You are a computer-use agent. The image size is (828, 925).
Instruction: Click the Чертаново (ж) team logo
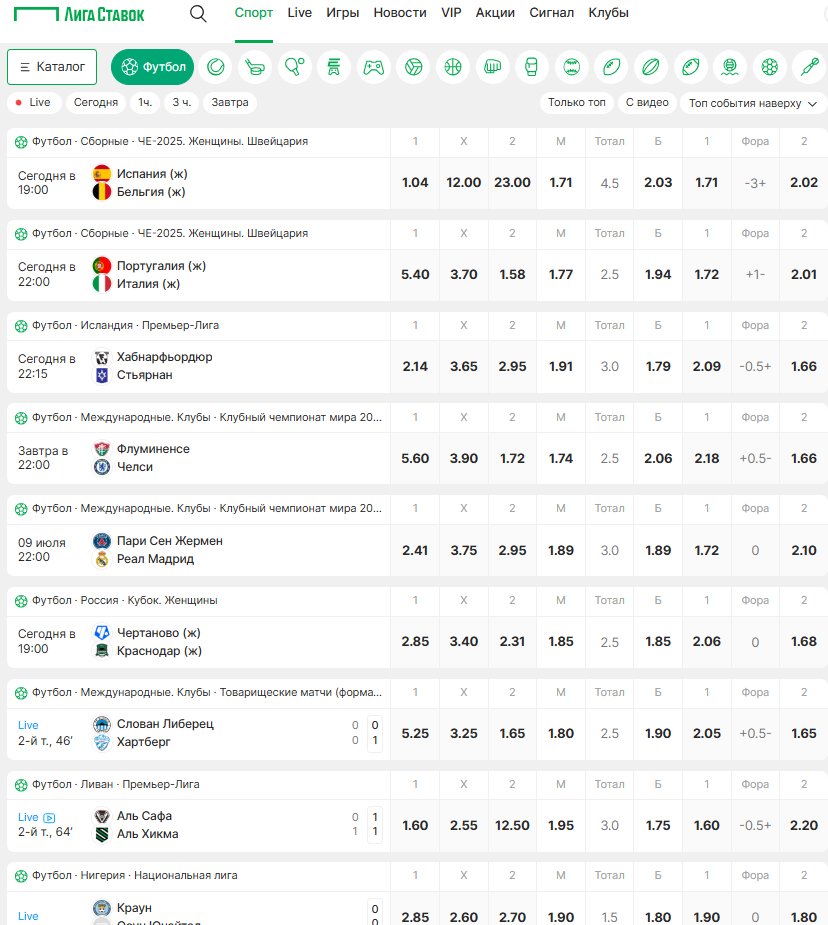(x=102, y=633)
